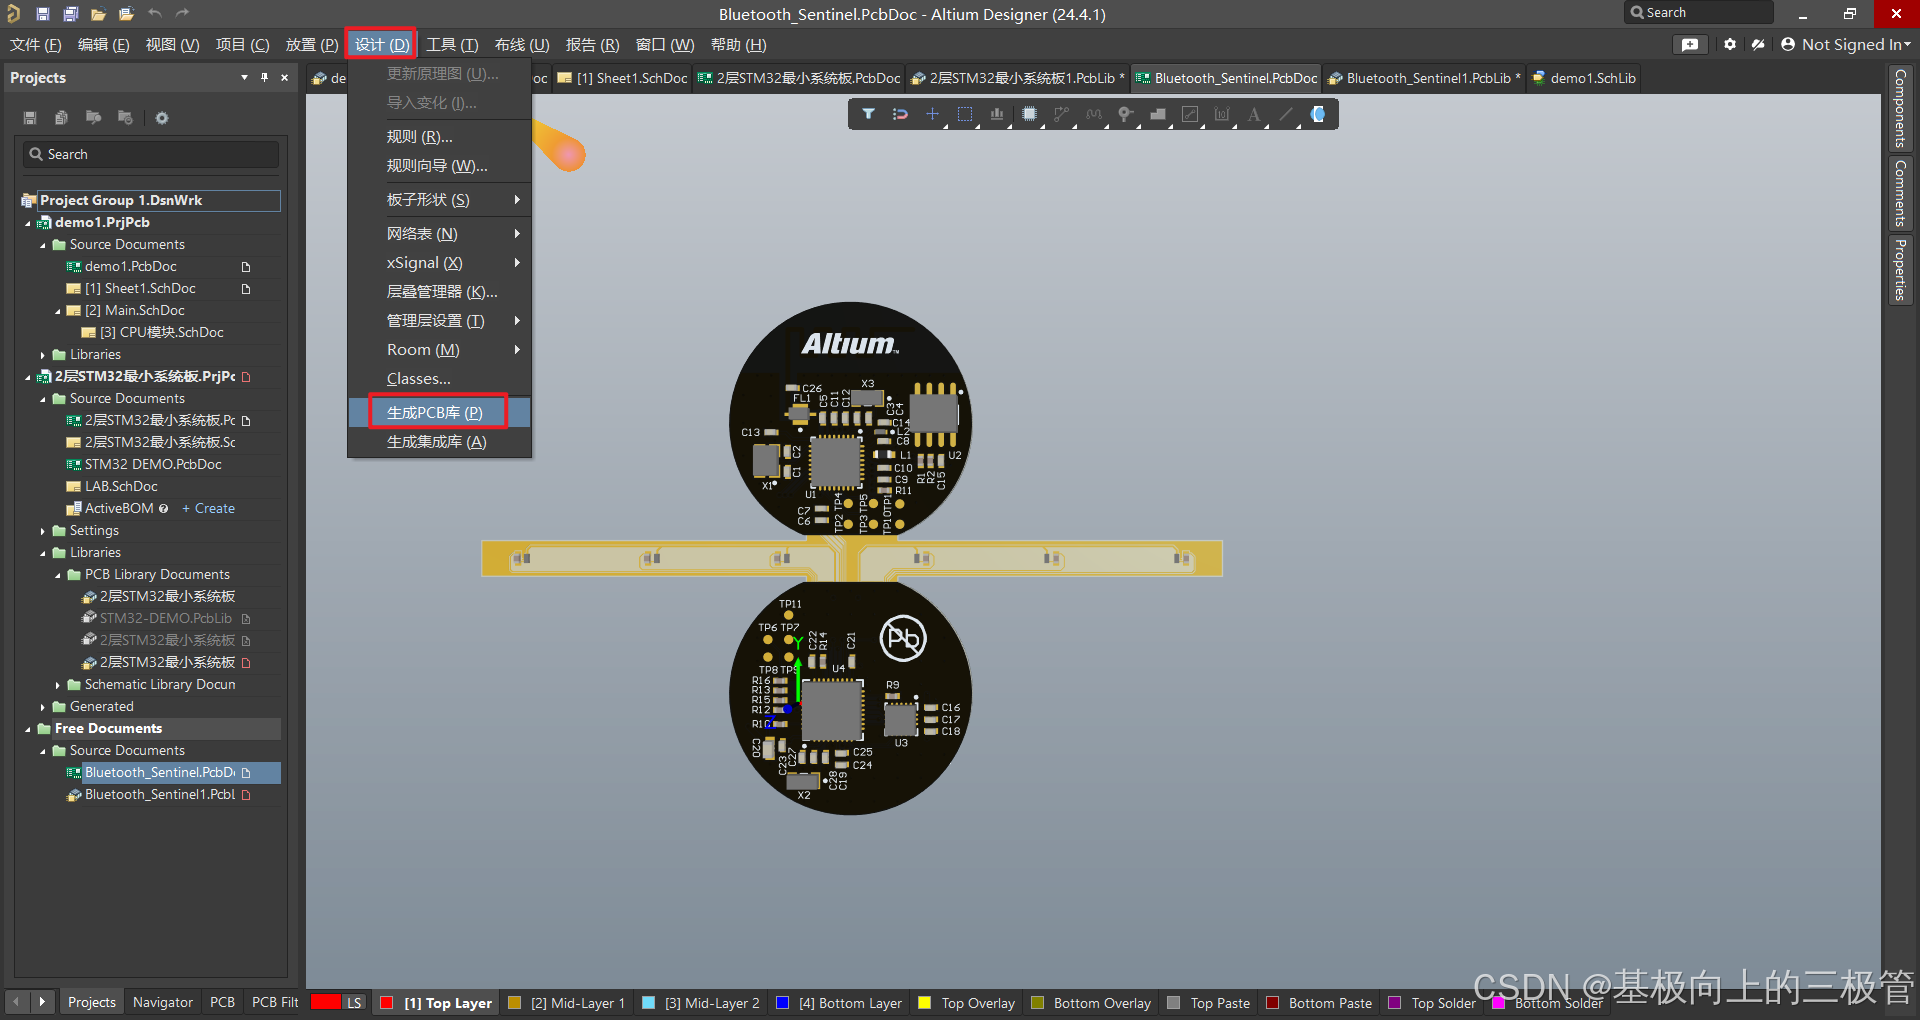Open the align objects bar-chart icon

[x=996, y=114]
